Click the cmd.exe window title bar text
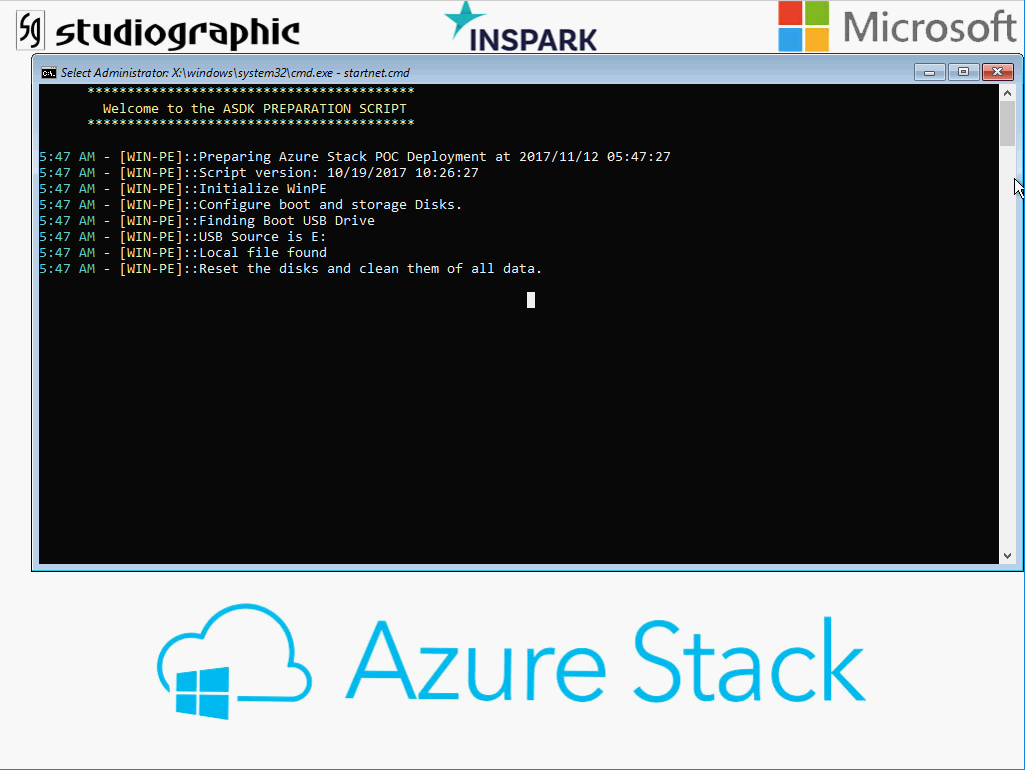1025x770 pixels. click(235, 73)
